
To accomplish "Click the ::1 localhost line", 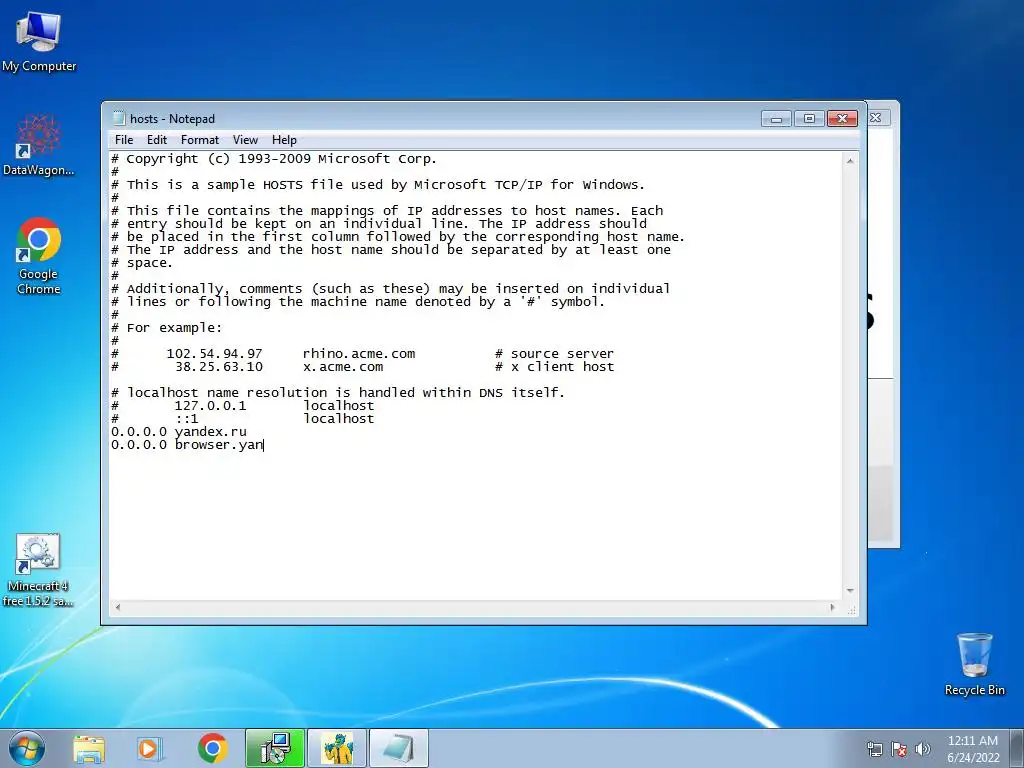I will pos(242,419).
